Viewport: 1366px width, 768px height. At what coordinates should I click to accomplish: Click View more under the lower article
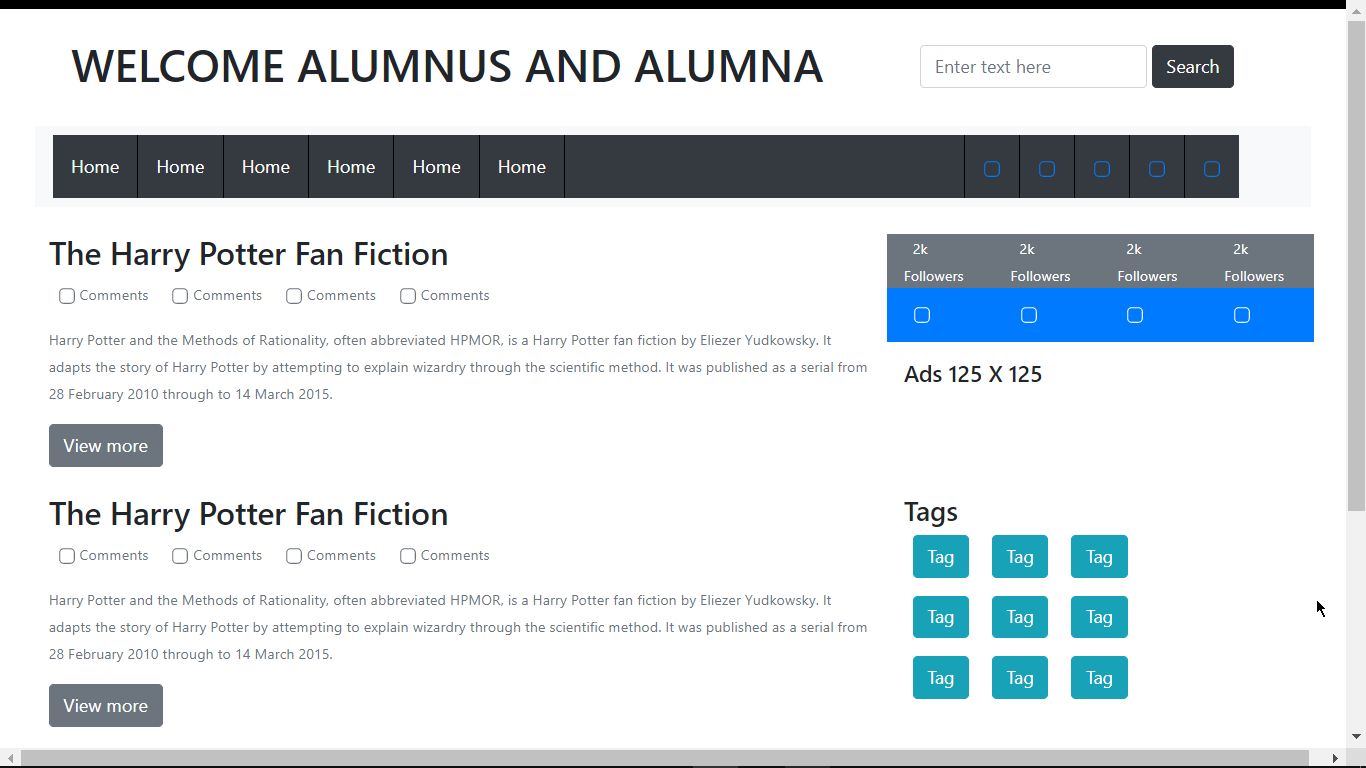pyautogui.click(x=106, y=706)
